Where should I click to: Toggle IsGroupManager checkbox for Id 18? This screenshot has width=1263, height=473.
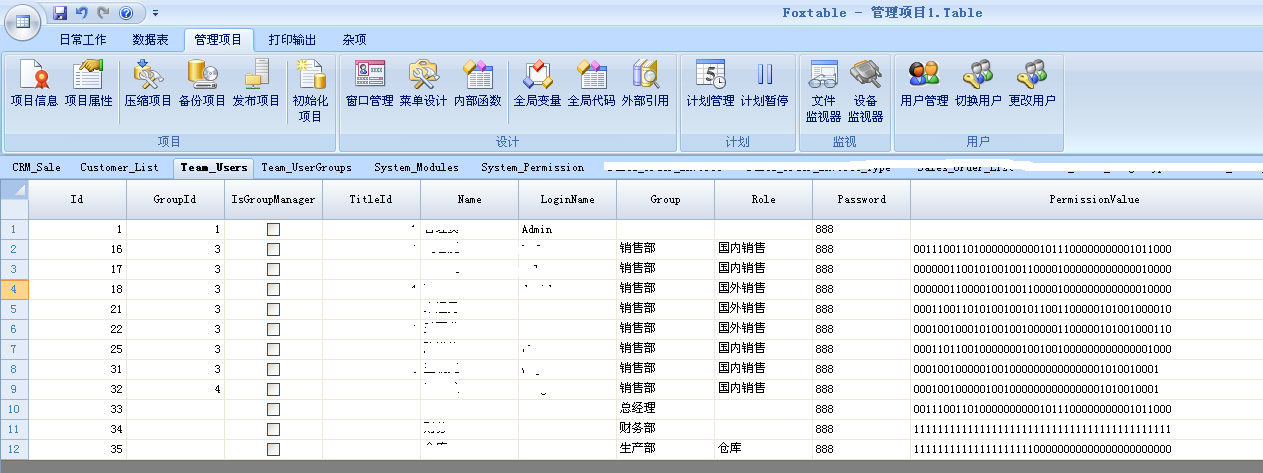point(273,289)
